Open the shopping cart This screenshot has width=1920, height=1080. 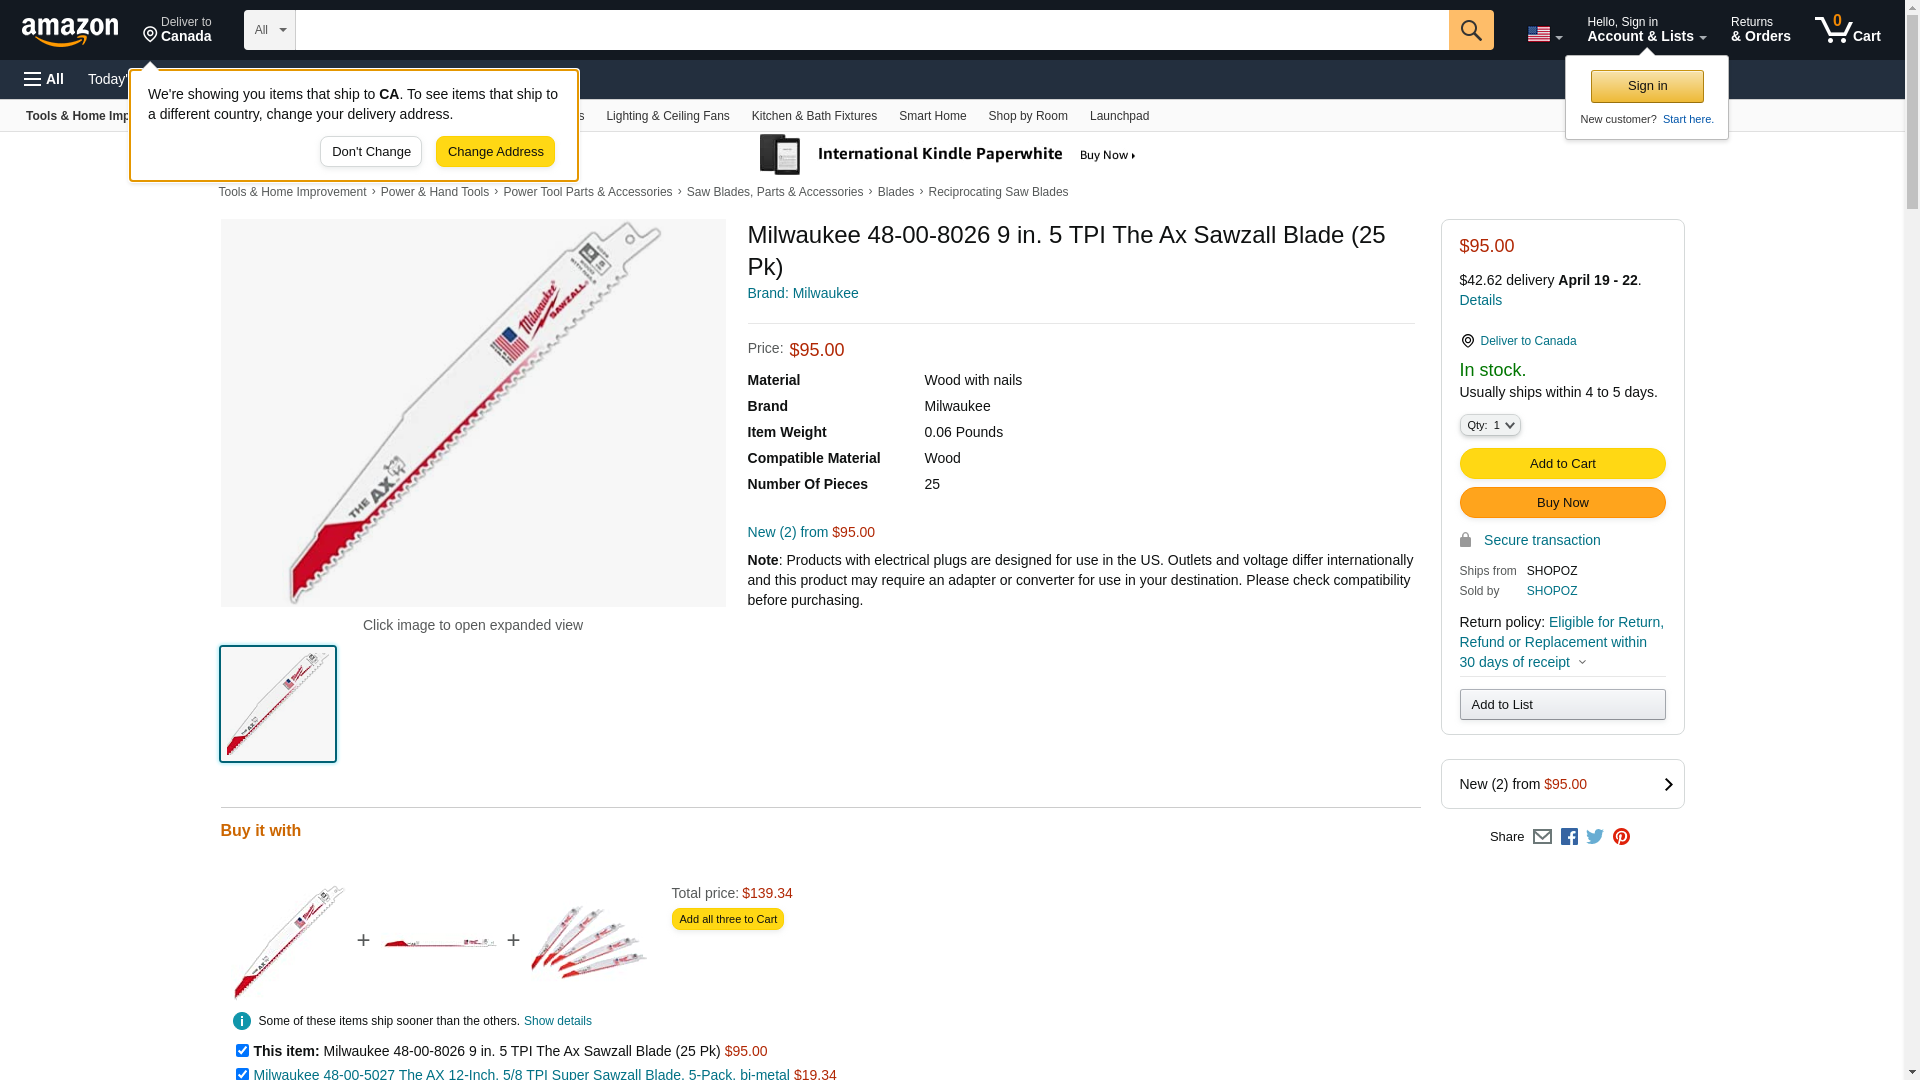pos(1847,30)
